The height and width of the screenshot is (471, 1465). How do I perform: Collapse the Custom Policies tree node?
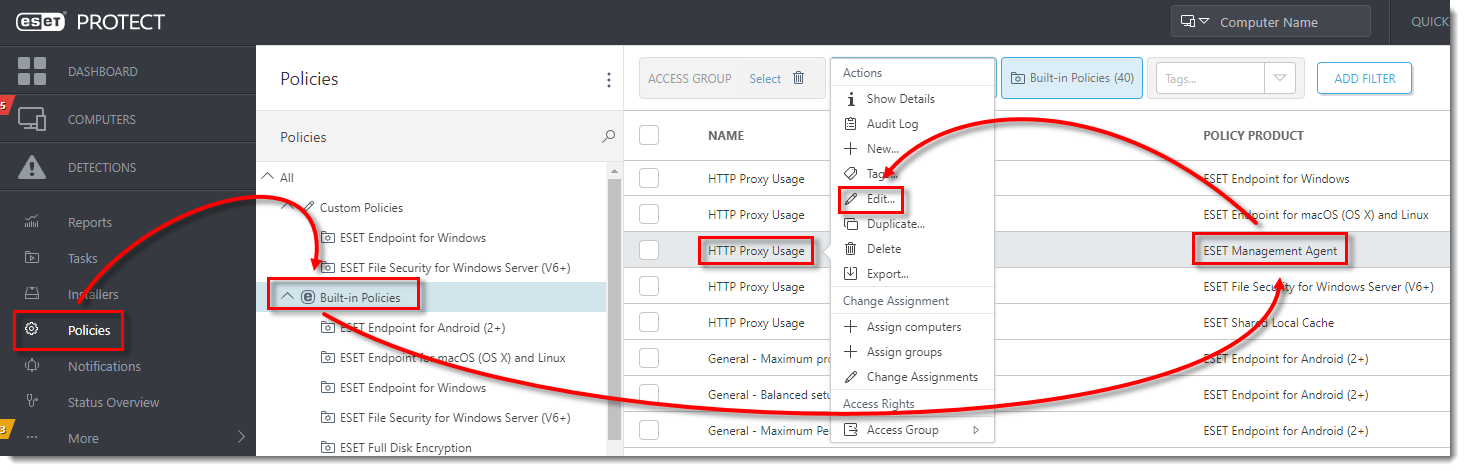(288, 206)
